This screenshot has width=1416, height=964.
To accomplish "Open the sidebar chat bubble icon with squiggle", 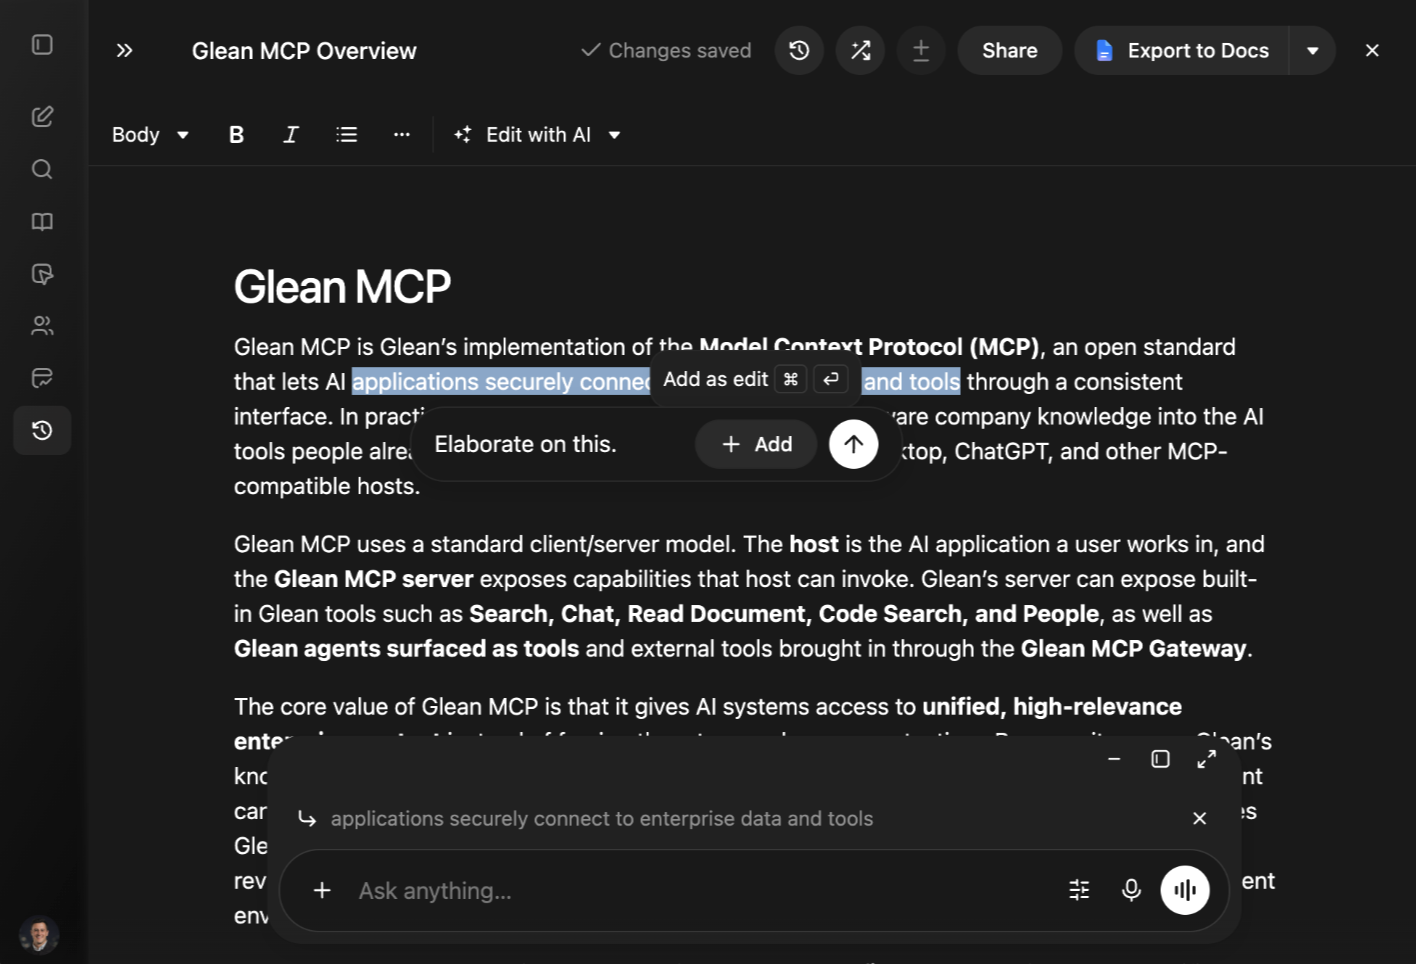I will (42, 377).
